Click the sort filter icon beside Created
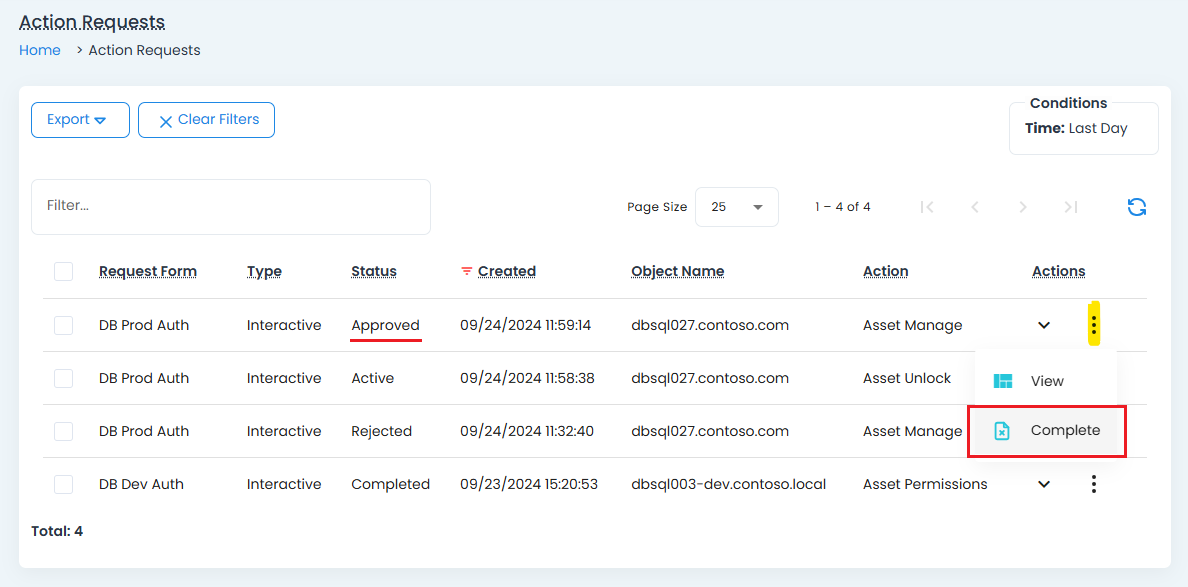This screenshot has width=1188, height=587. click(x=466, y=272)
